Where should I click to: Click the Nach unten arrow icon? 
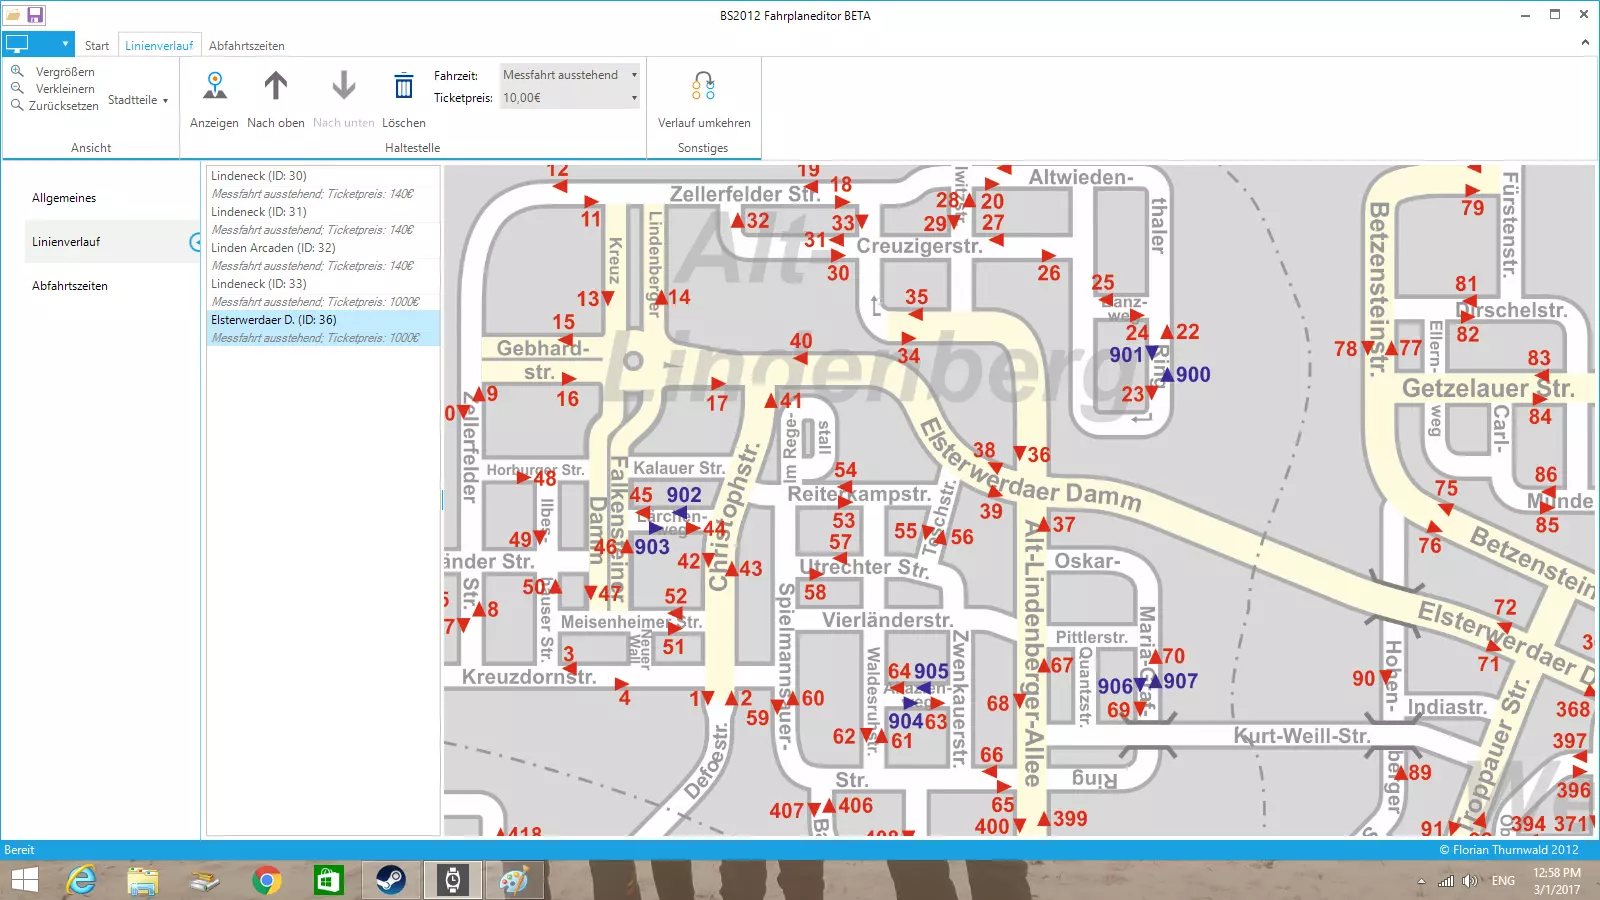tap(343, 86)
